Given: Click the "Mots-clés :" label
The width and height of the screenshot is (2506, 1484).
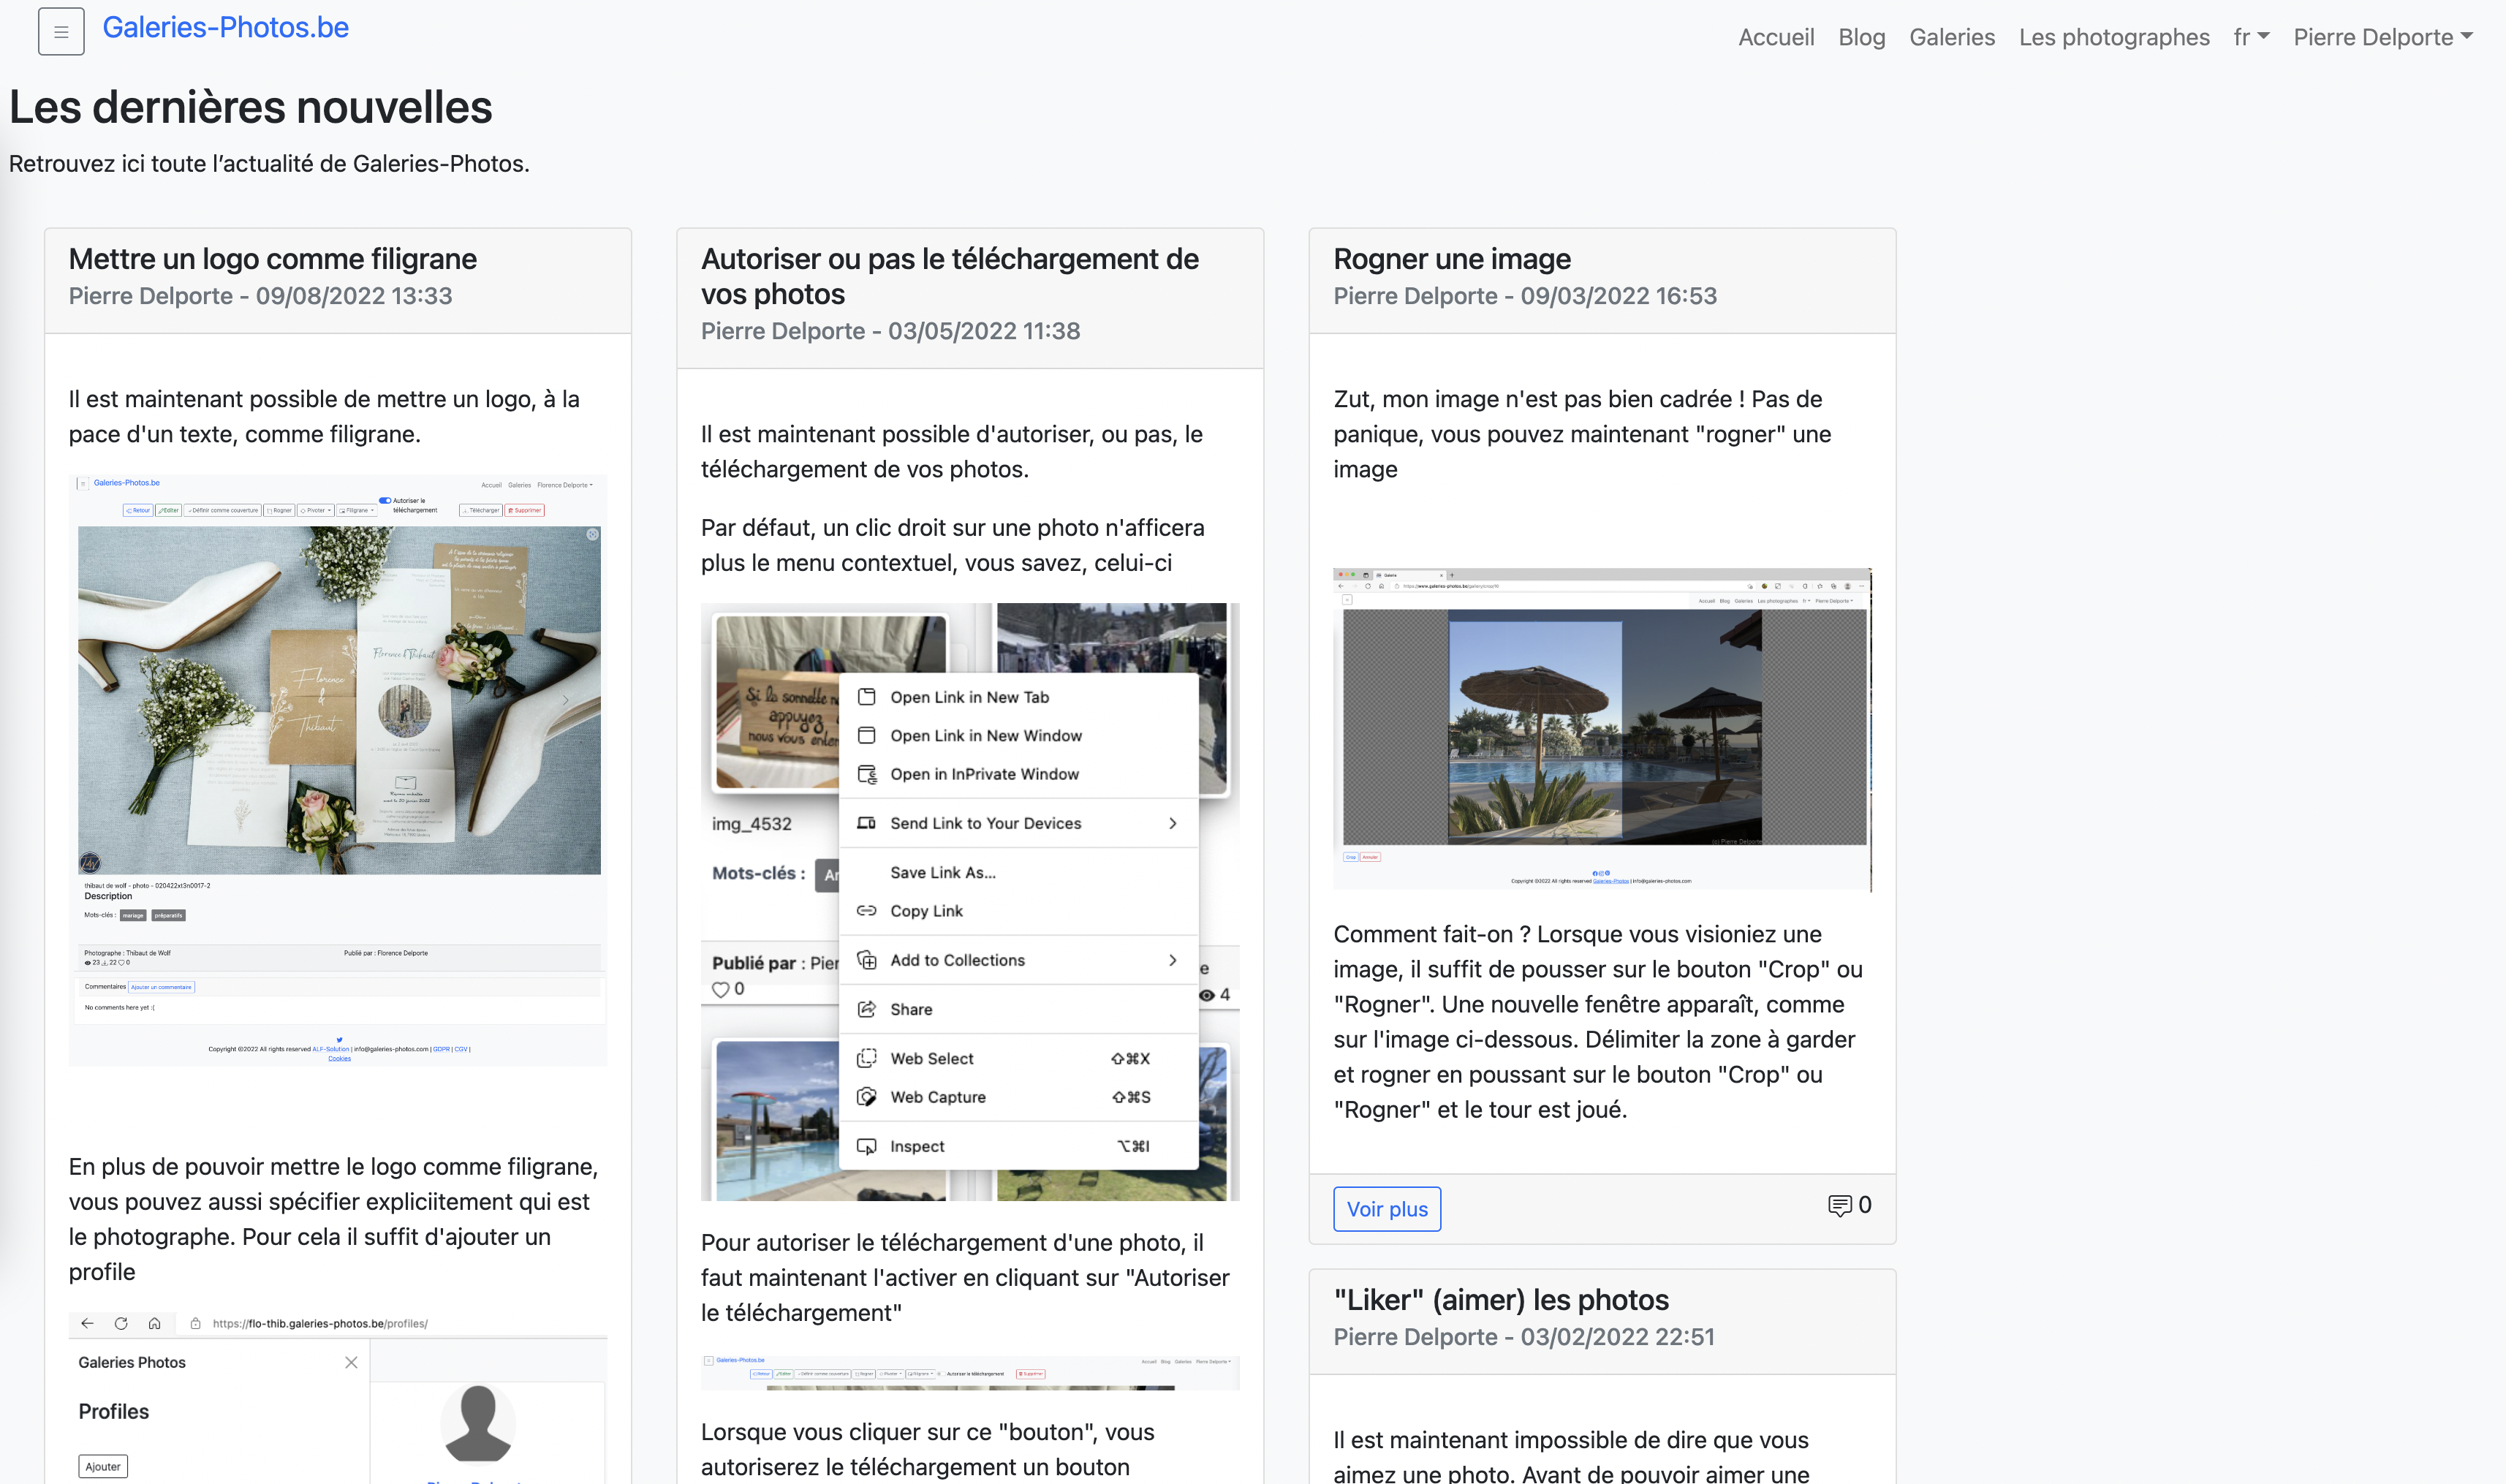Looking at the screenshot, I should 759,873.
